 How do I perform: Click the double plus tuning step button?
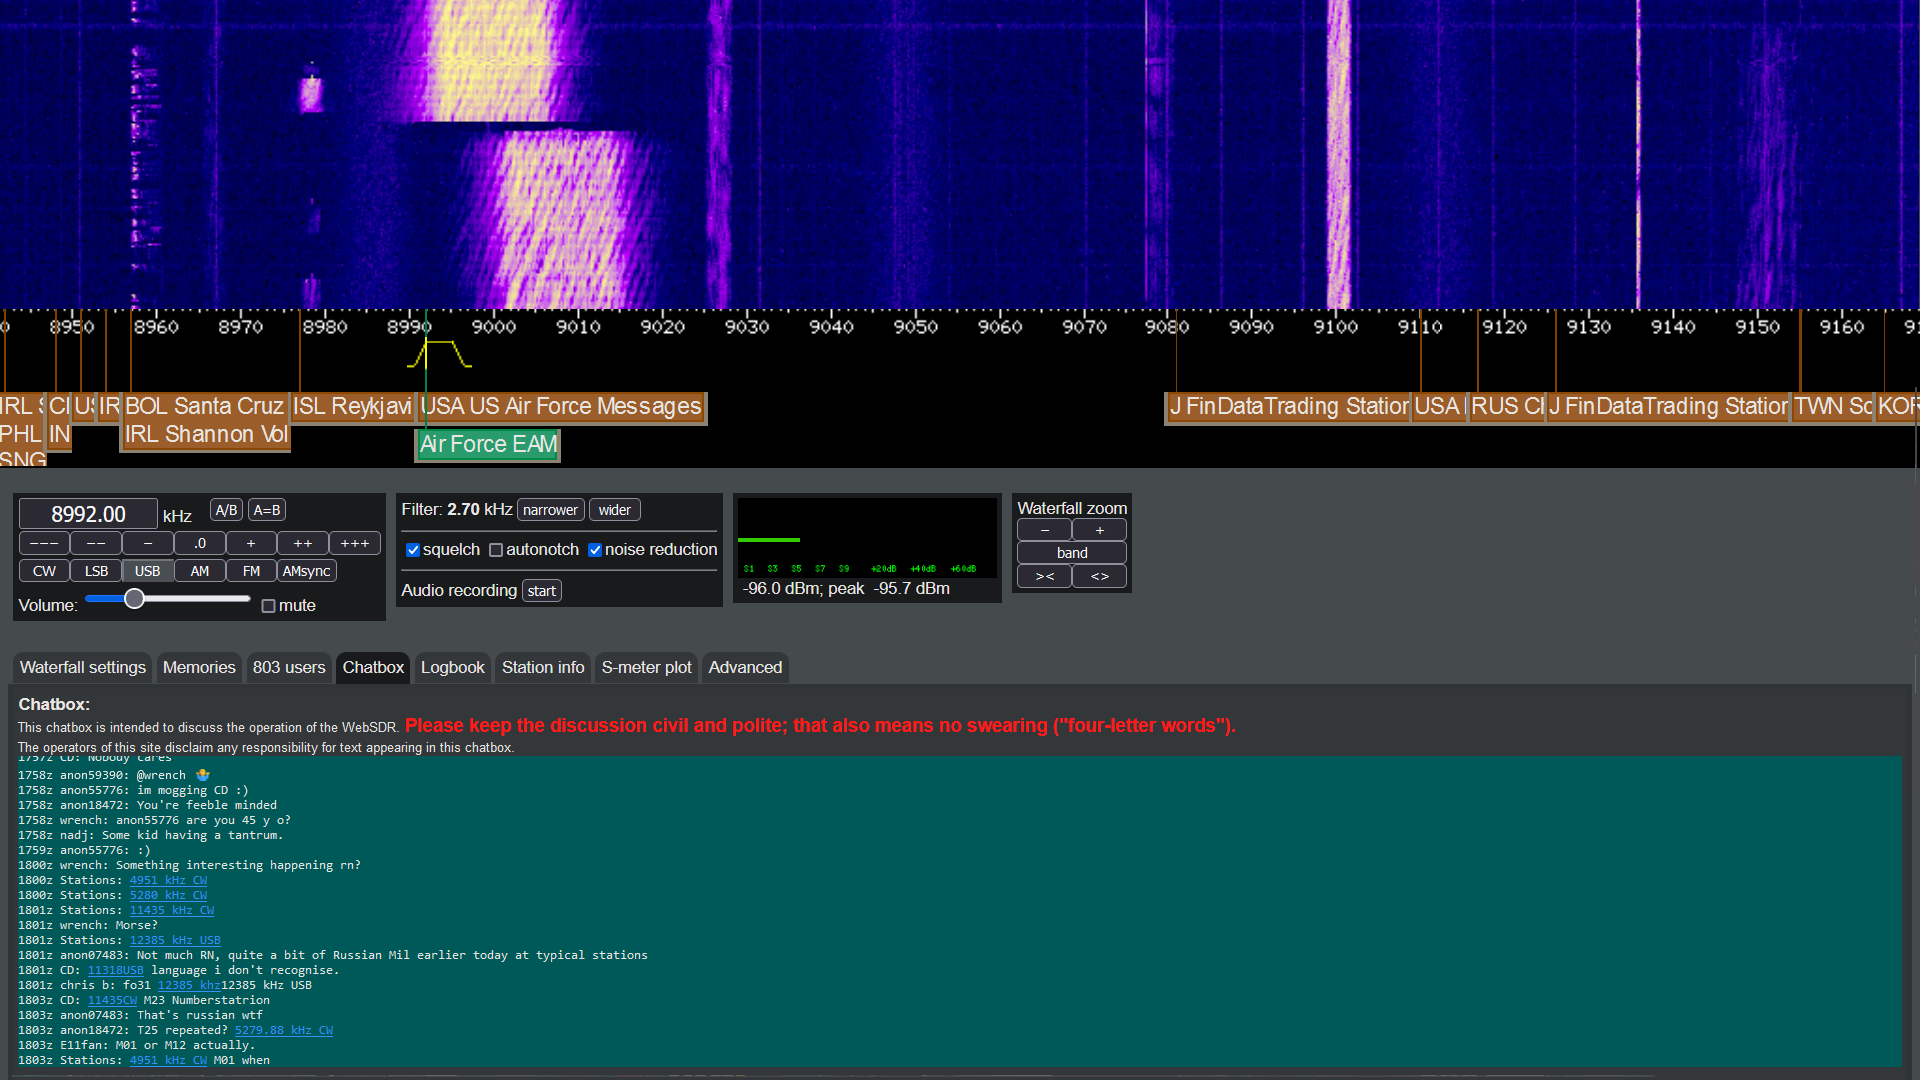tap(303, 543)
